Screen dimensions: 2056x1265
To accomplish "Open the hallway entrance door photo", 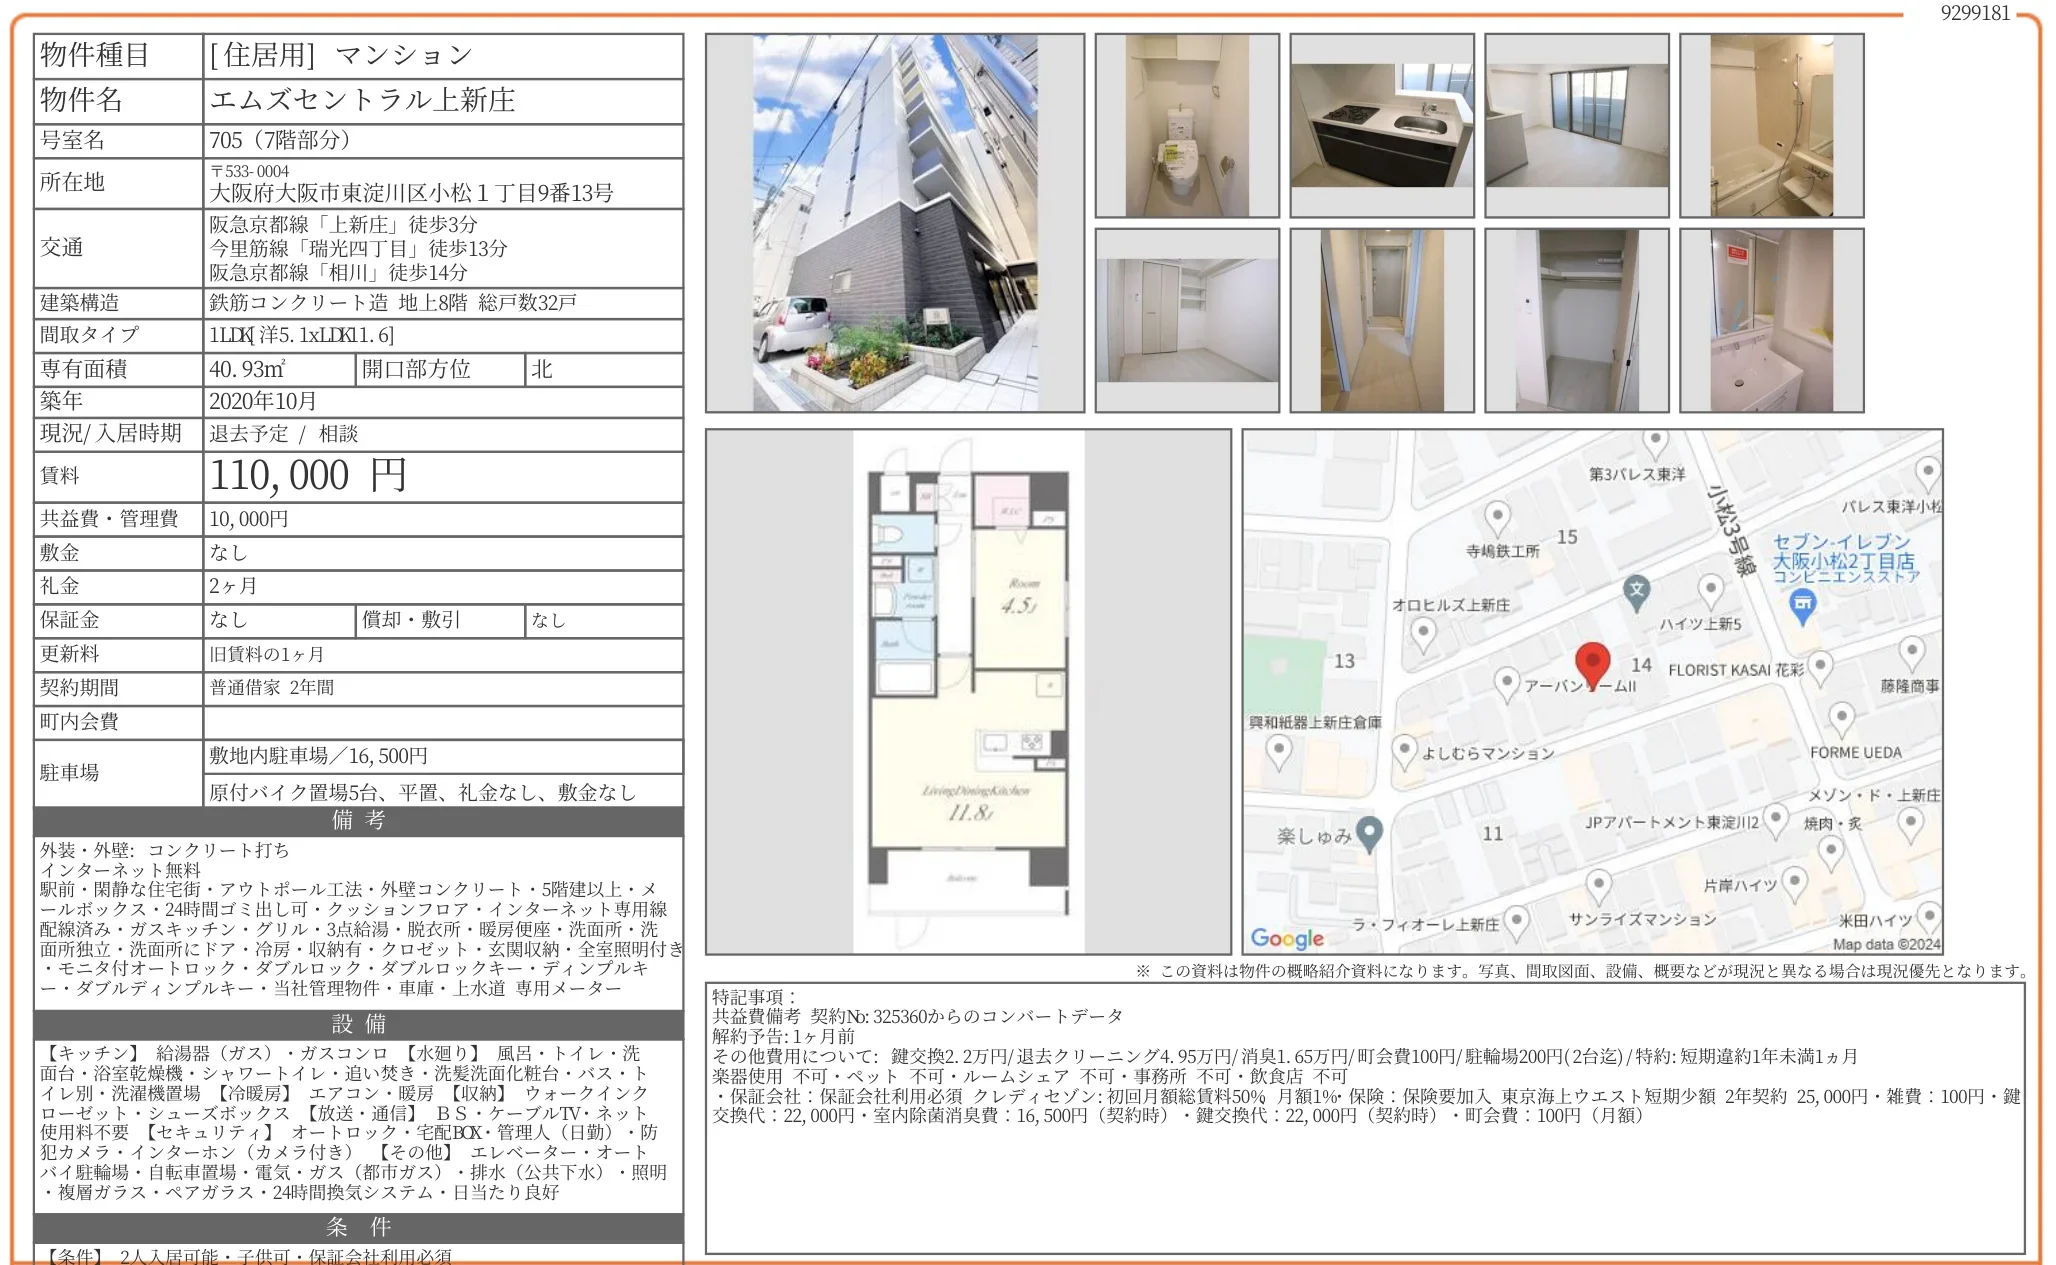I will [x=1381, y=320].
